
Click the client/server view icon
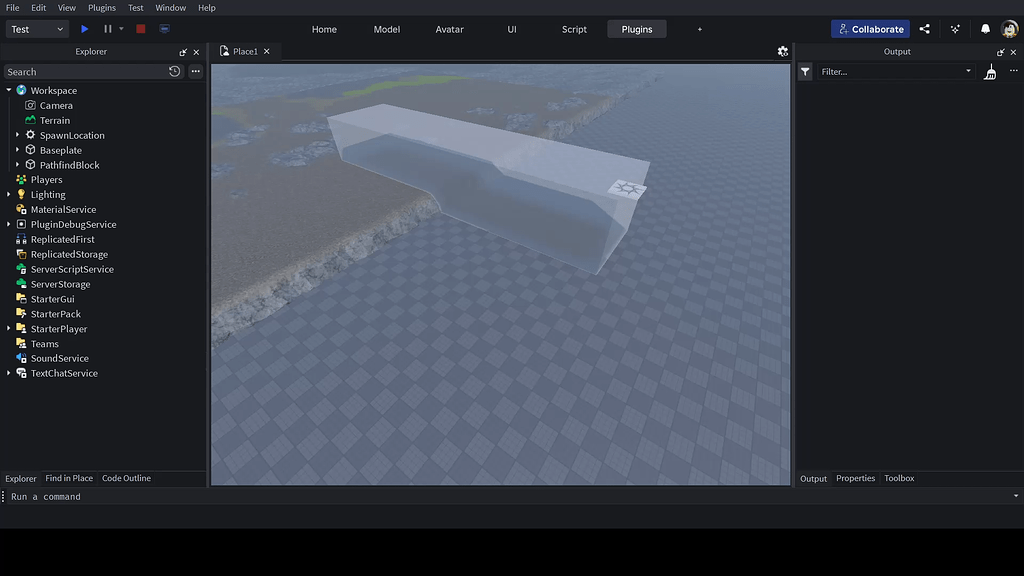point(165,29)
